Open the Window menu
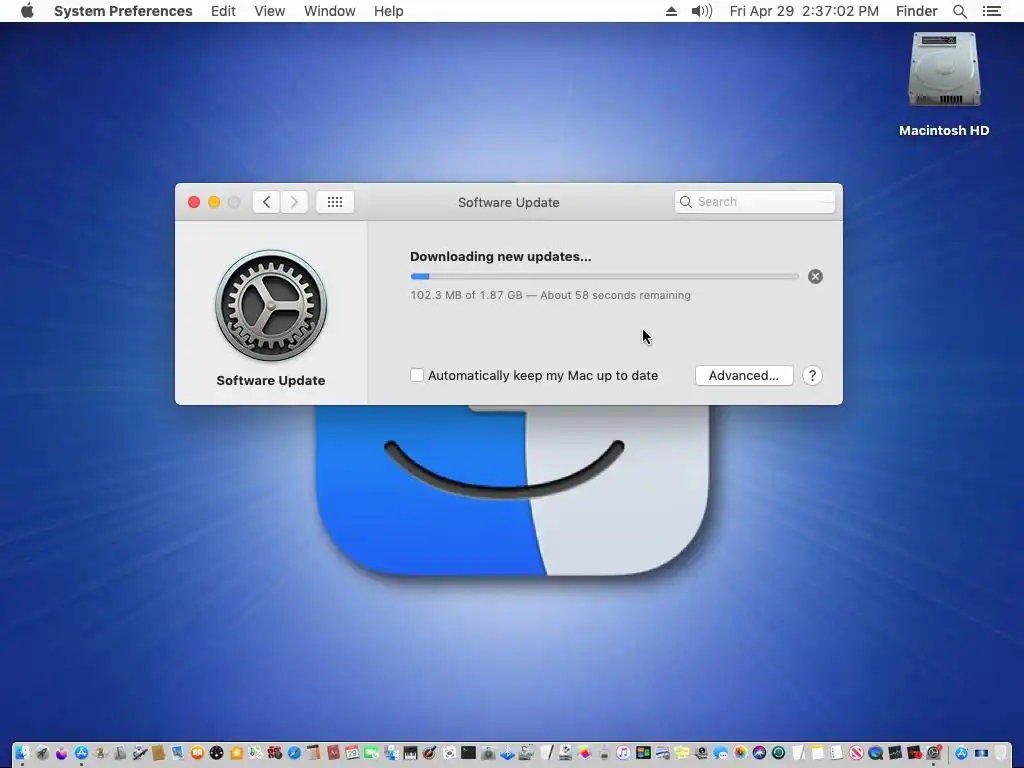 pos(330,11)
